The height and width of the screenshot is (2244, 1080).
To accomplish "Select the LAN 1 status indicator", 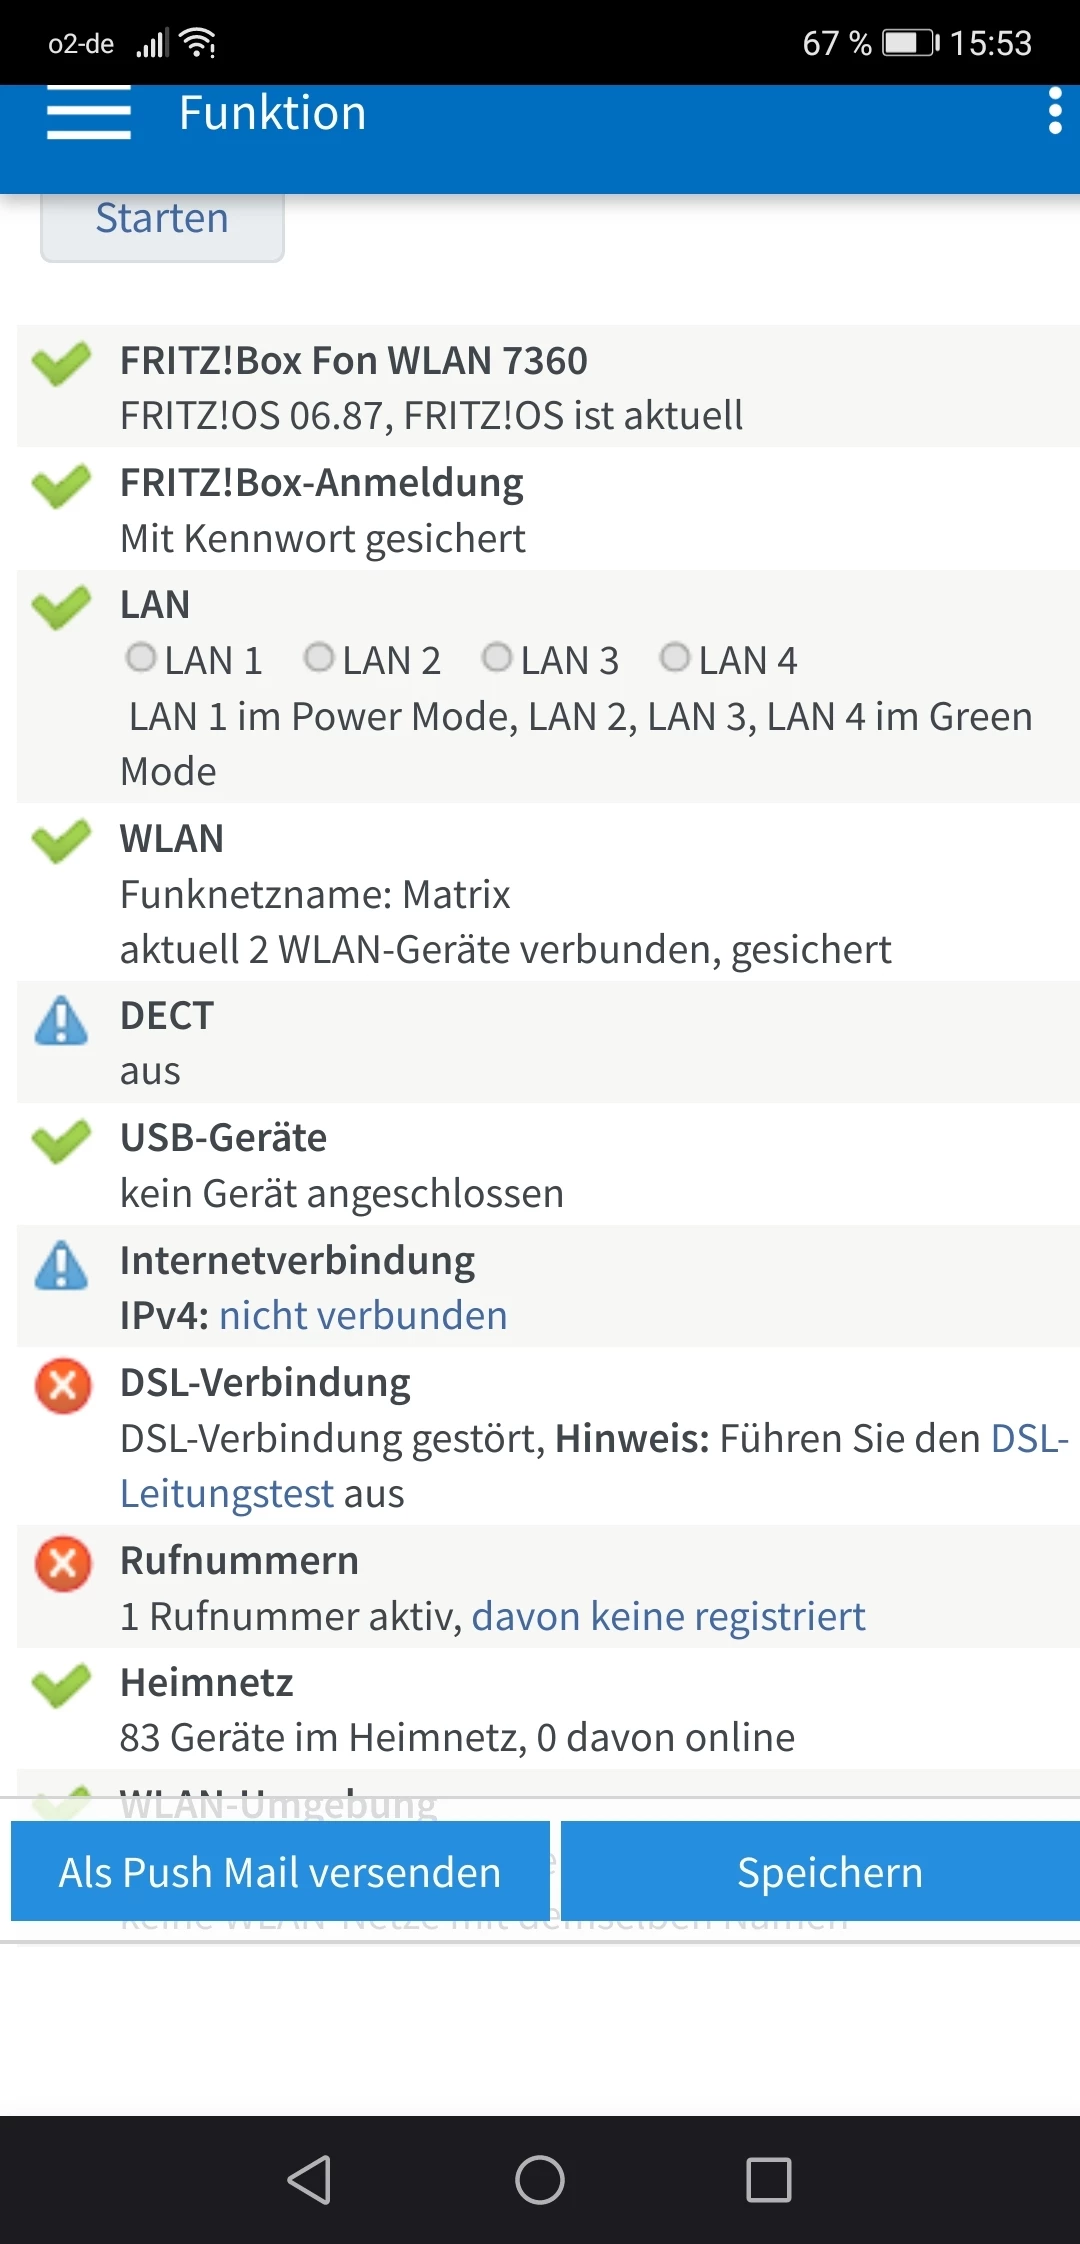I will [x=141, y=658].
